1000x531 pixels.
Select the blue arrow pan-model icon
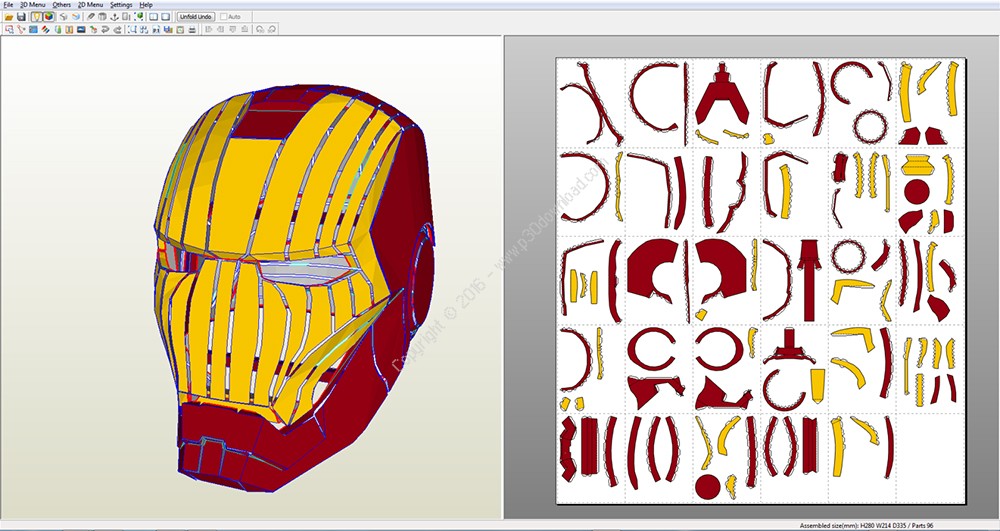76,17
